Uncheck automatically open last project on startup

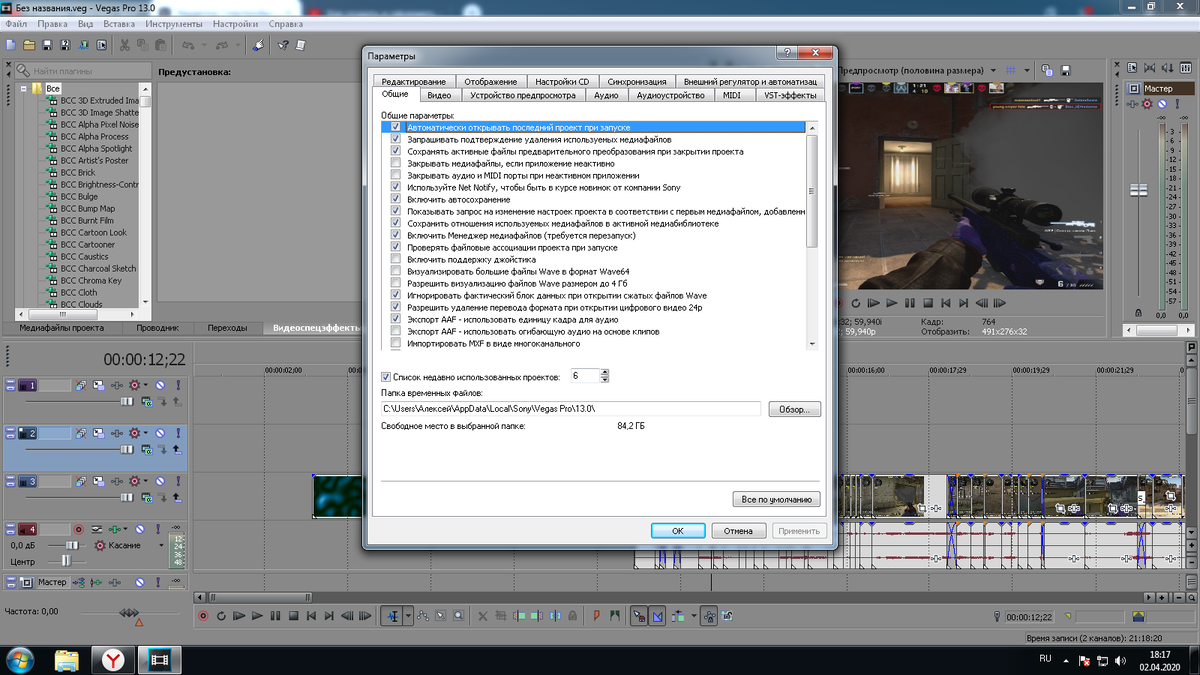[396, 128]
